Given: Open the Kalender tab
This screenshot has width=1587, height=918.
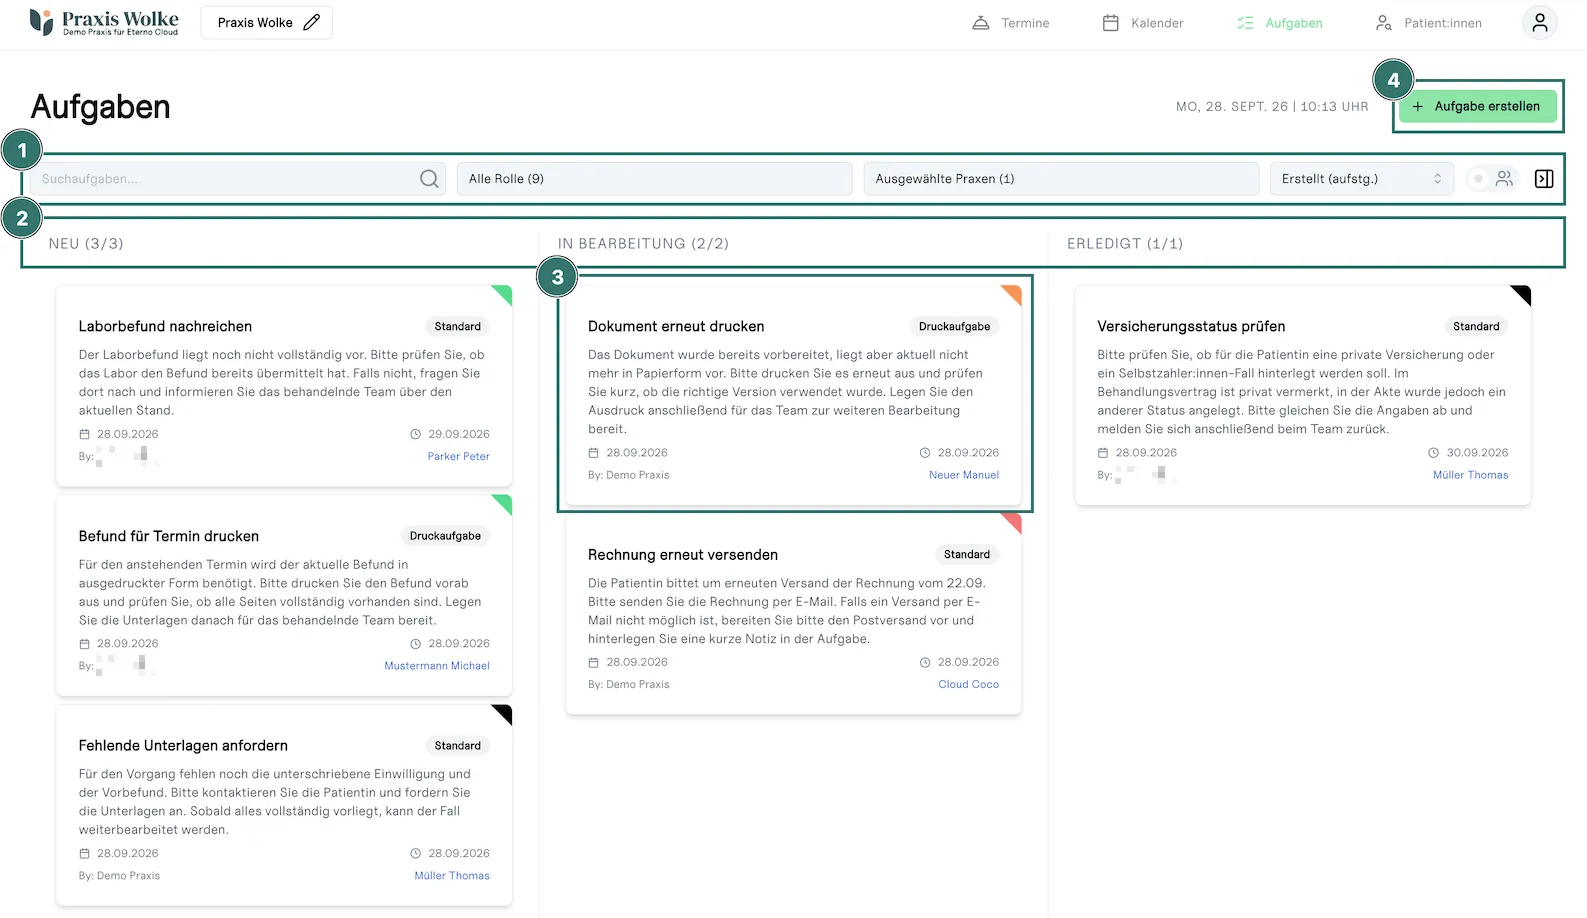Looking at the screenshot, I should (1143, 23).
